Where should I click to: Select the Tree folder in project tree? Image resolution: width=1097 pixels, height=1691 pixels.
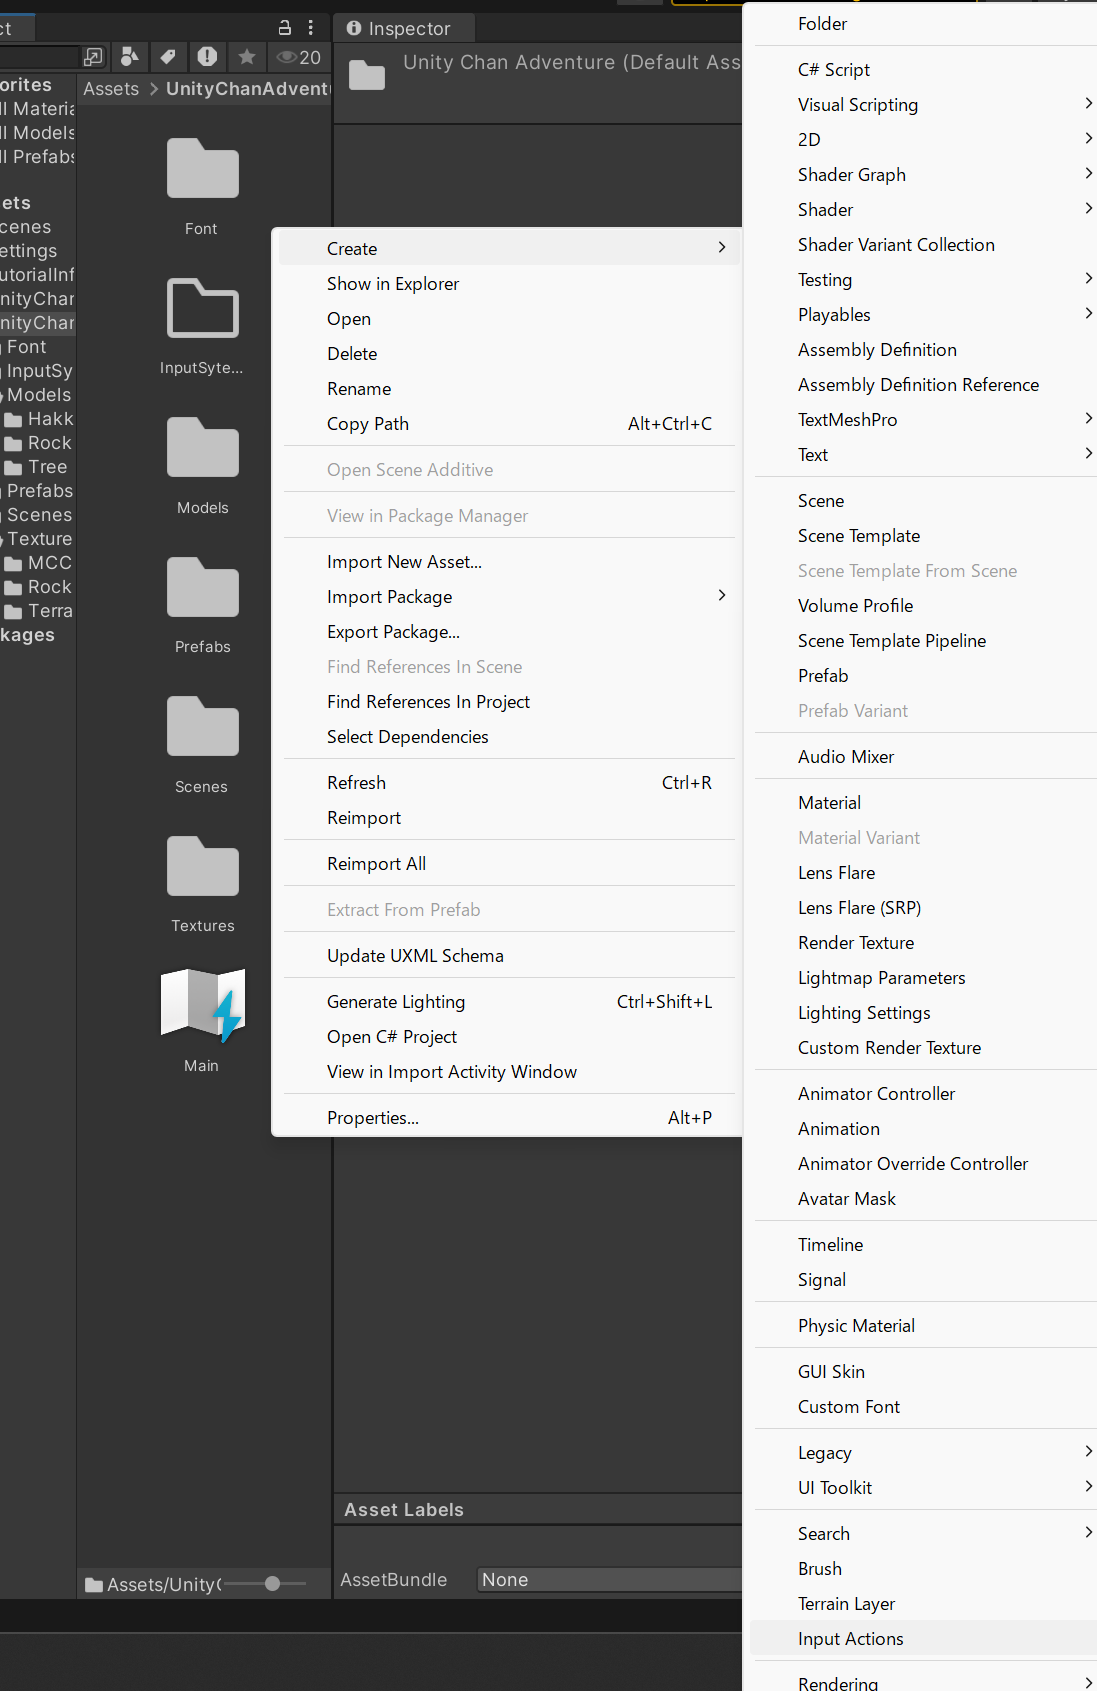coord(47,467)
